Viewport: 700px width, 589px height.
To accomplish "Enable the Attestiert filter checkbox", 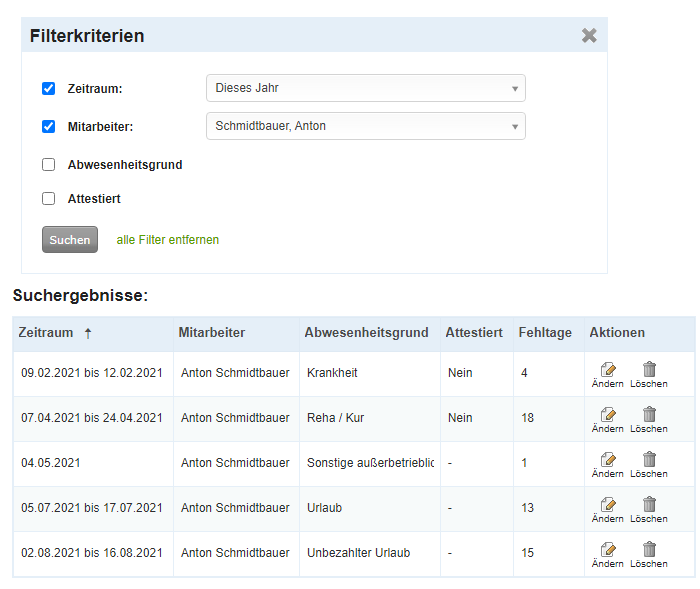I will [49, 198].
